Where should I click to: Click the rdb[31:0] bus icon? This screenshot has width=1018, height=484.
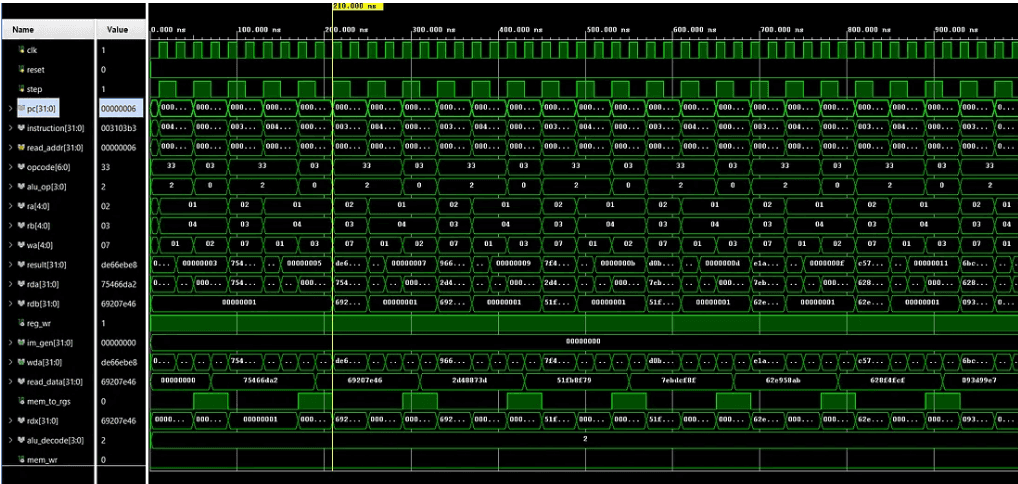pos(21,303)
